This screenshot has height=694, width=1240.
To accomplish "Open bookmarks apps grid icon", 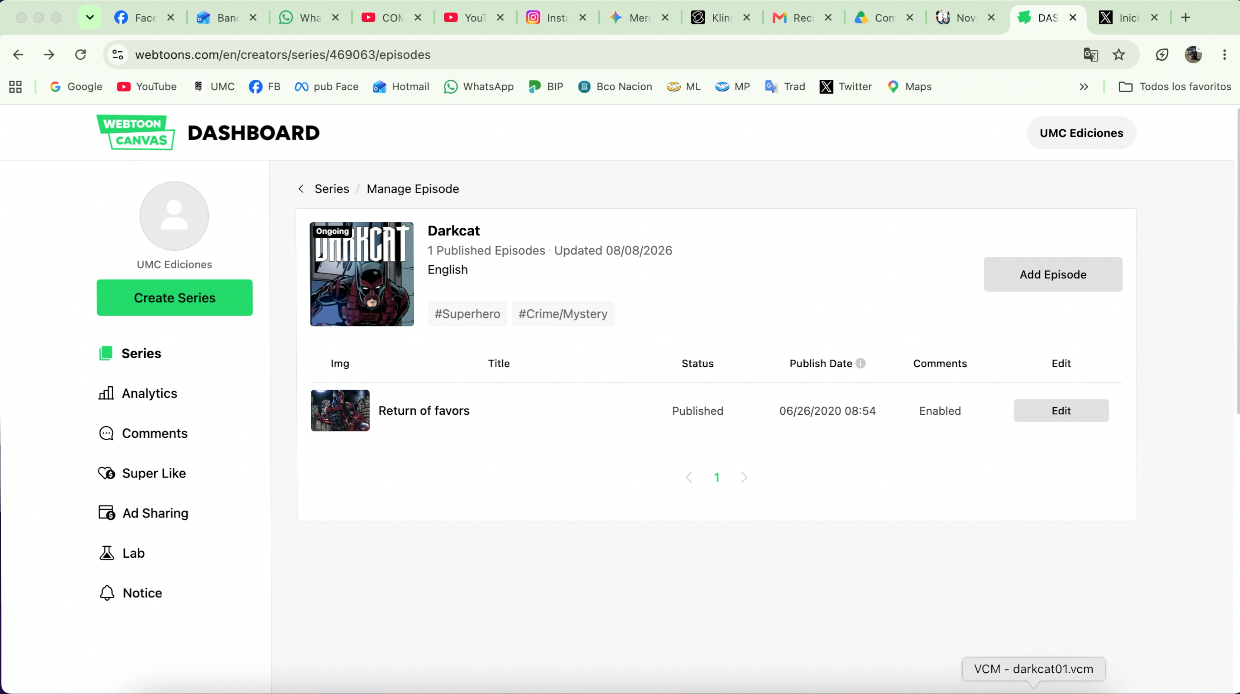I will click(x=15, y=87).
